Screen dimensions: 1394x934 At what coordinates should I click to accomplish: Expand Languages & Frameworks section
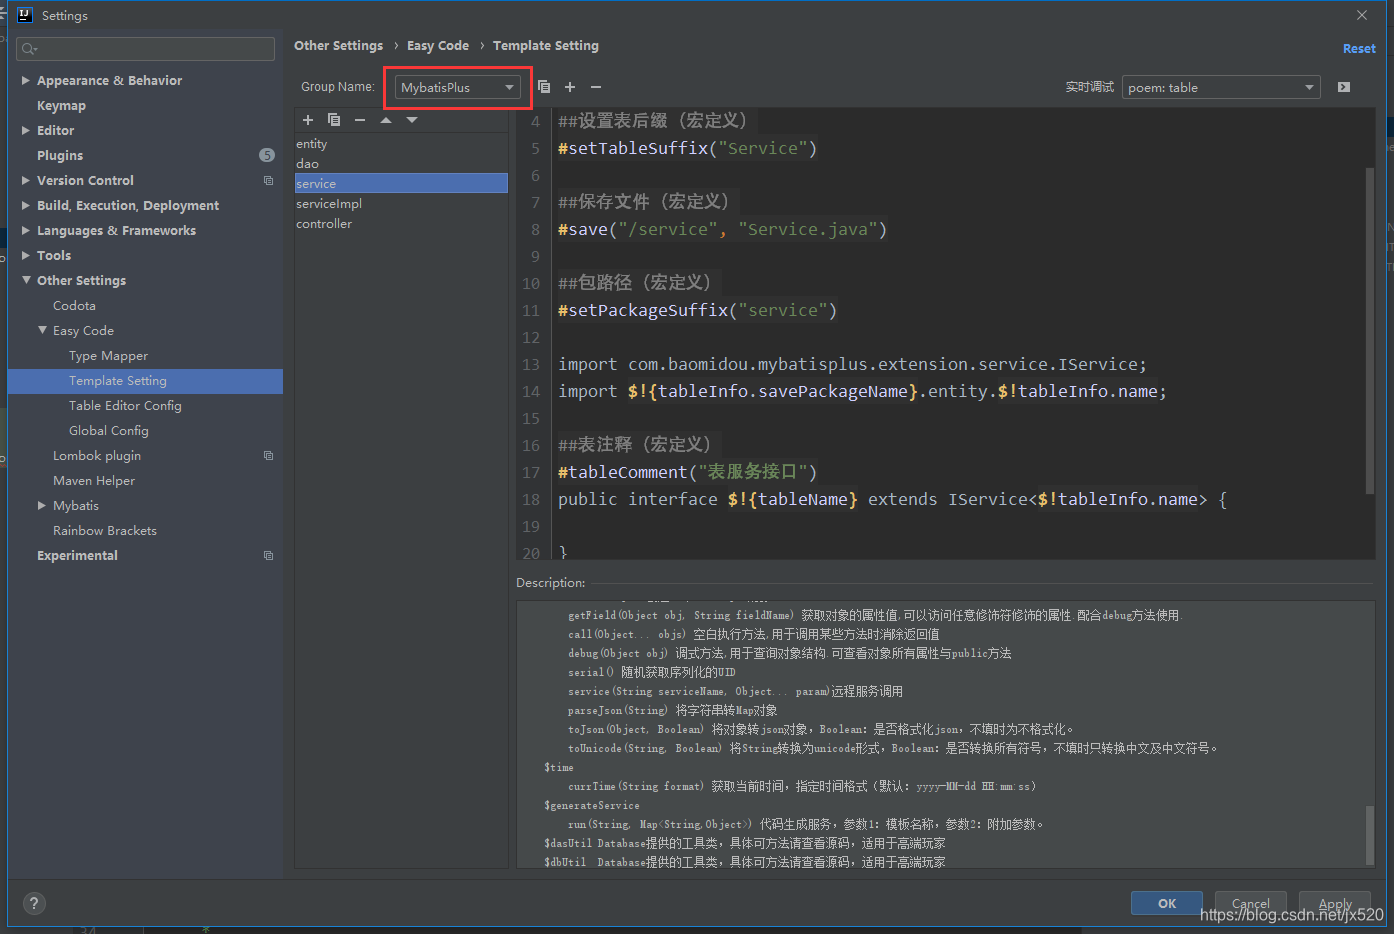click(x=26, y=230)
